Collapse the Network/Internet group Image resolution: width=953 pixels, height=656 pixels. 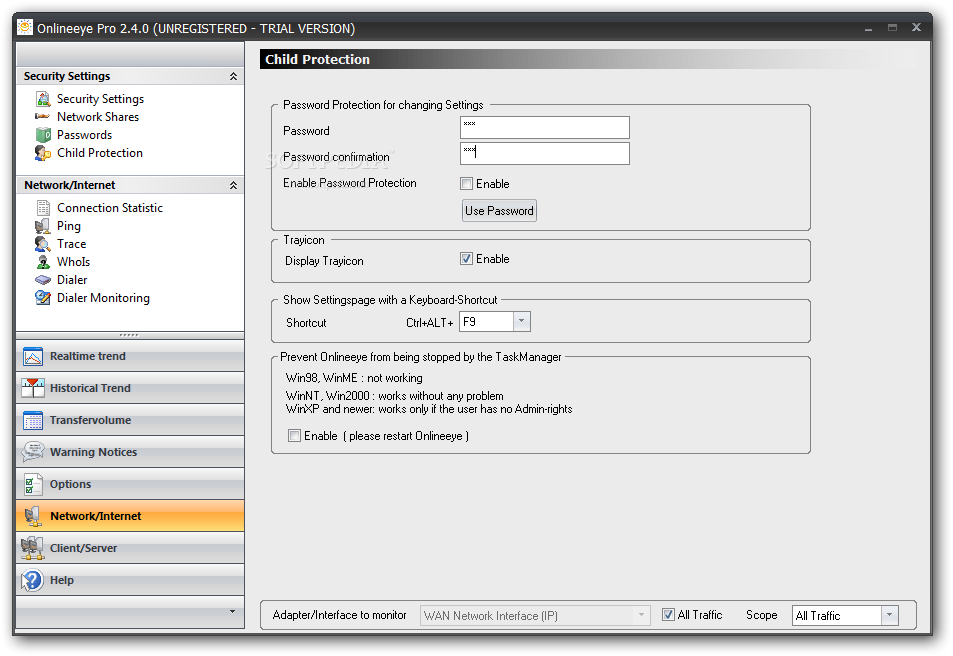point(233,185)
